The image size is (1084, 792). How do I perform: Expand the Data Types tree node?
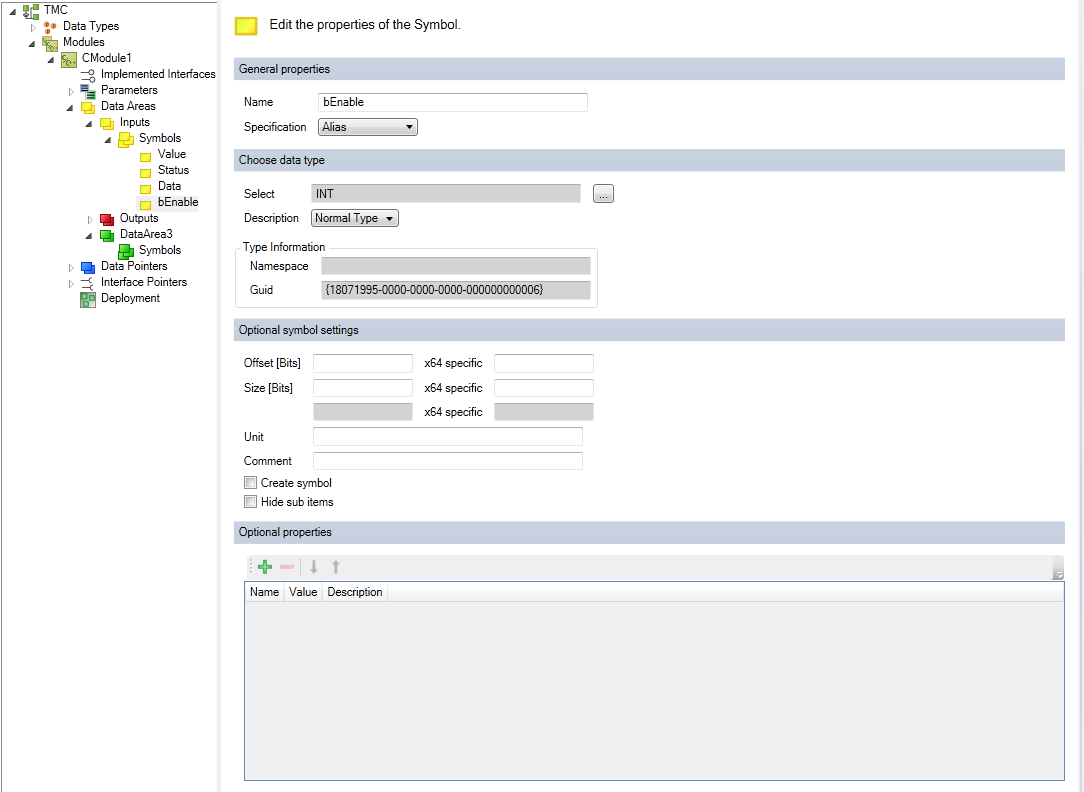click(x=32, y=28)
